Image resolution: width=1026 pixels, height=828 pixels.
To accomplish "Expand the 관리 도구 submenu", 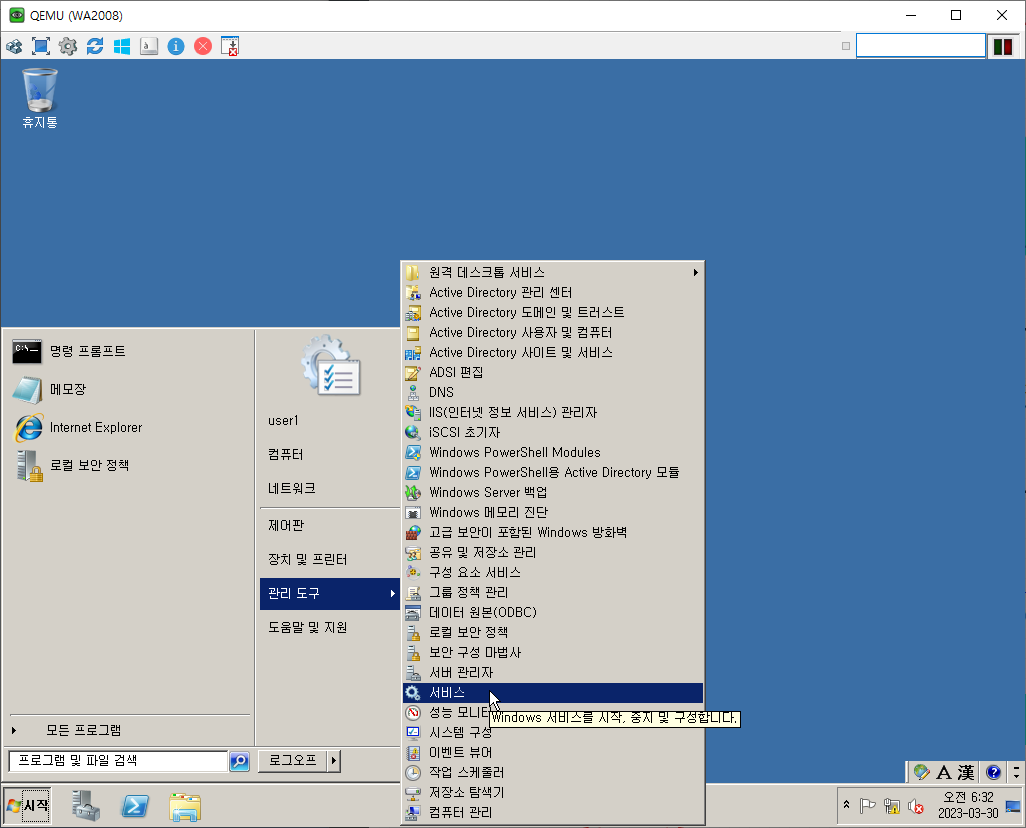I will pos(330,594).
